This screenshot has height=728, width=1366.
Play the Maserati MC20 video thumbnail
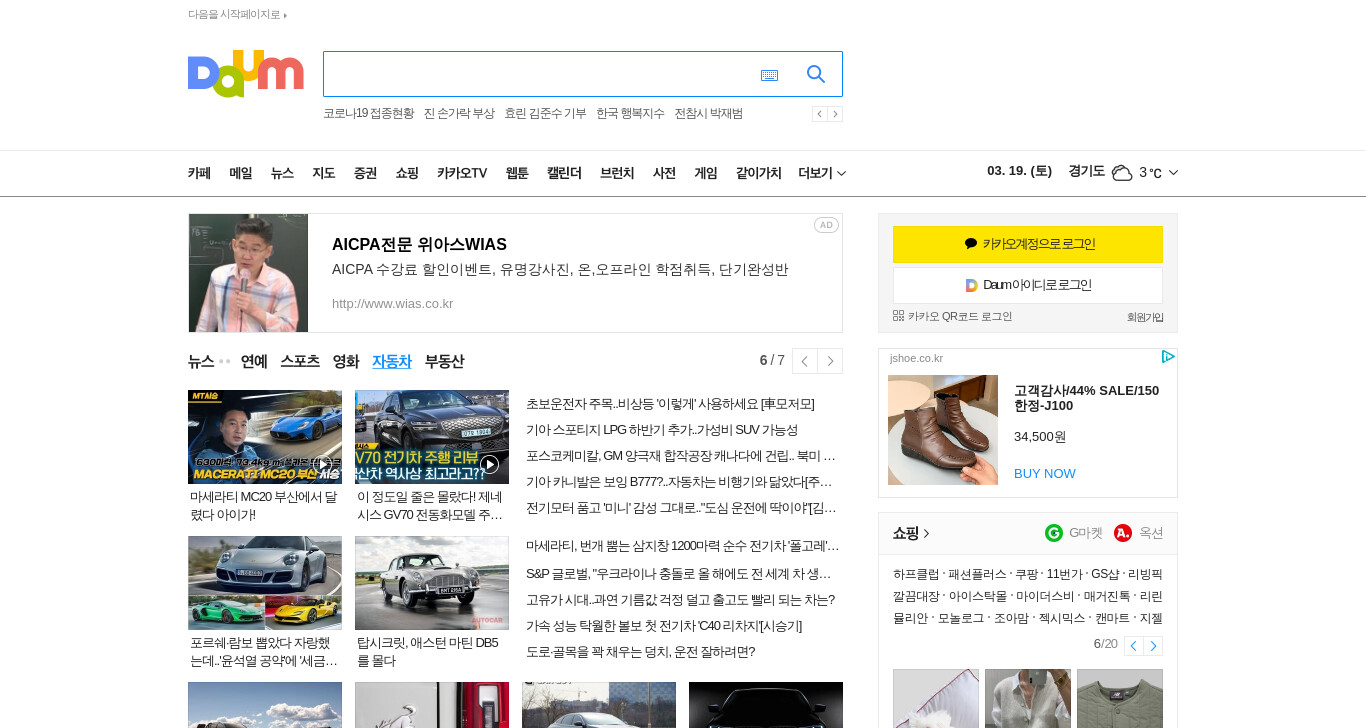click(265, 437)
